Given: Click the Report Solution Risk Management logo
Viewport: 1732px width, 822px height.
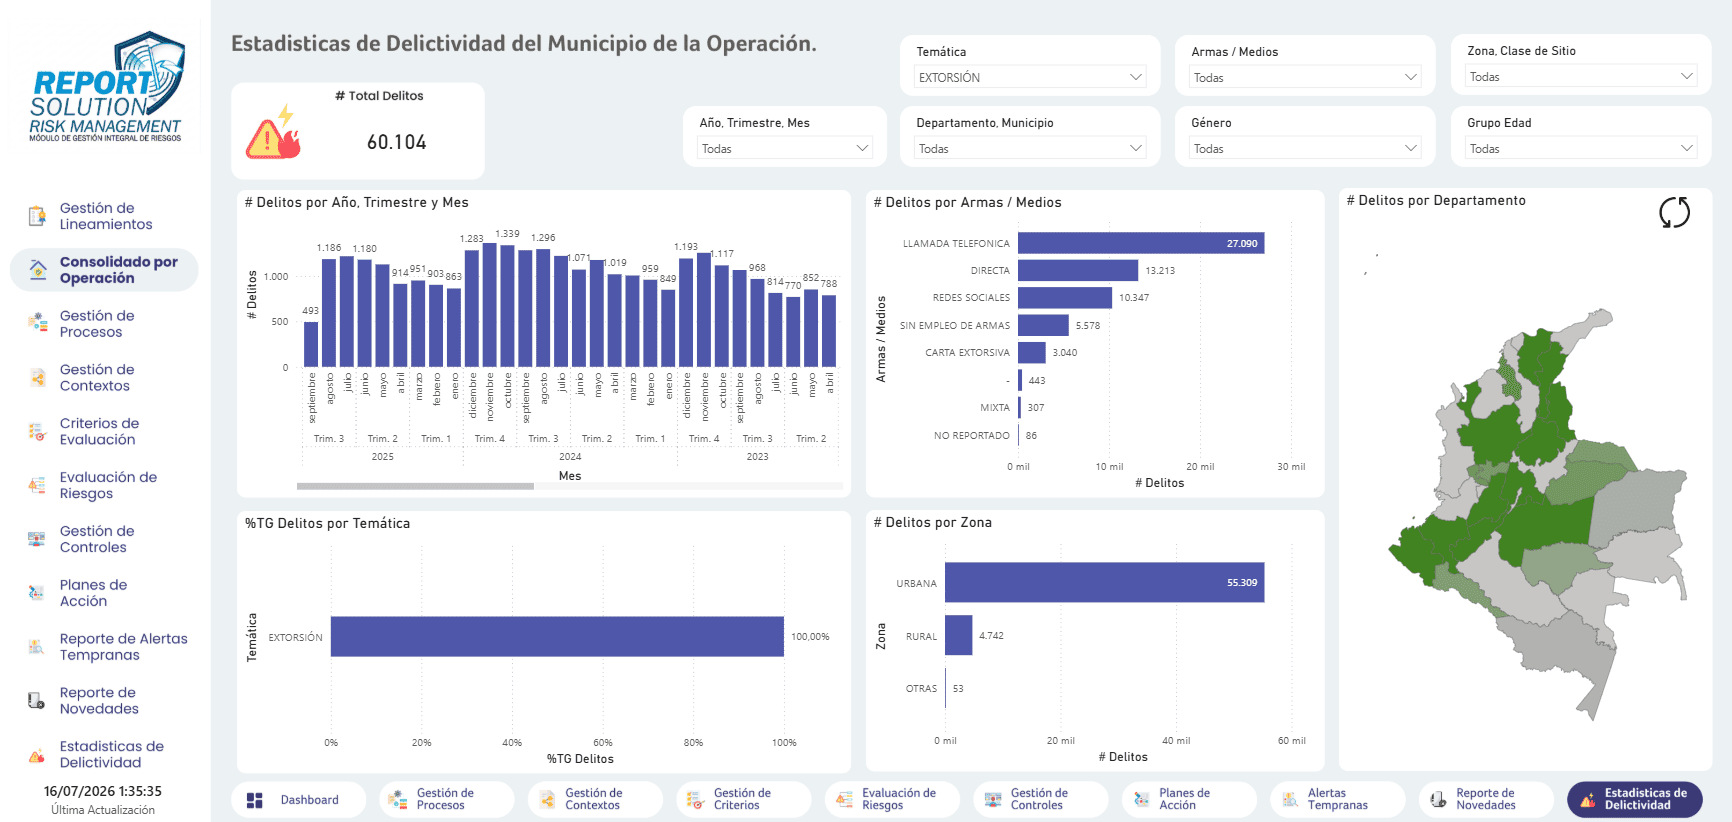Looking at the screenshot, I should (x=106, y=87).
